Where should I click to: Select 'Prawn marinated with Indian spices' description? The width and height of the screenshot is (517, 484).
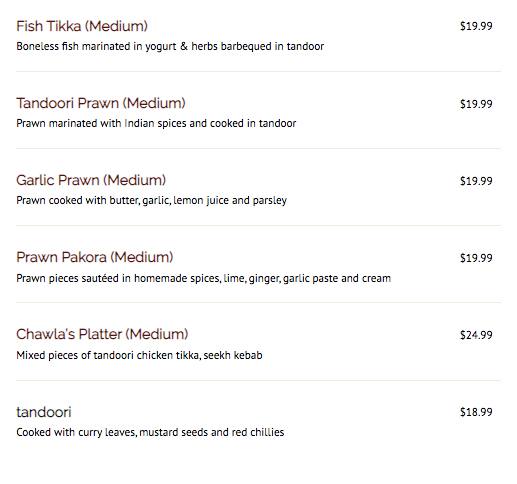click(156, 123)
